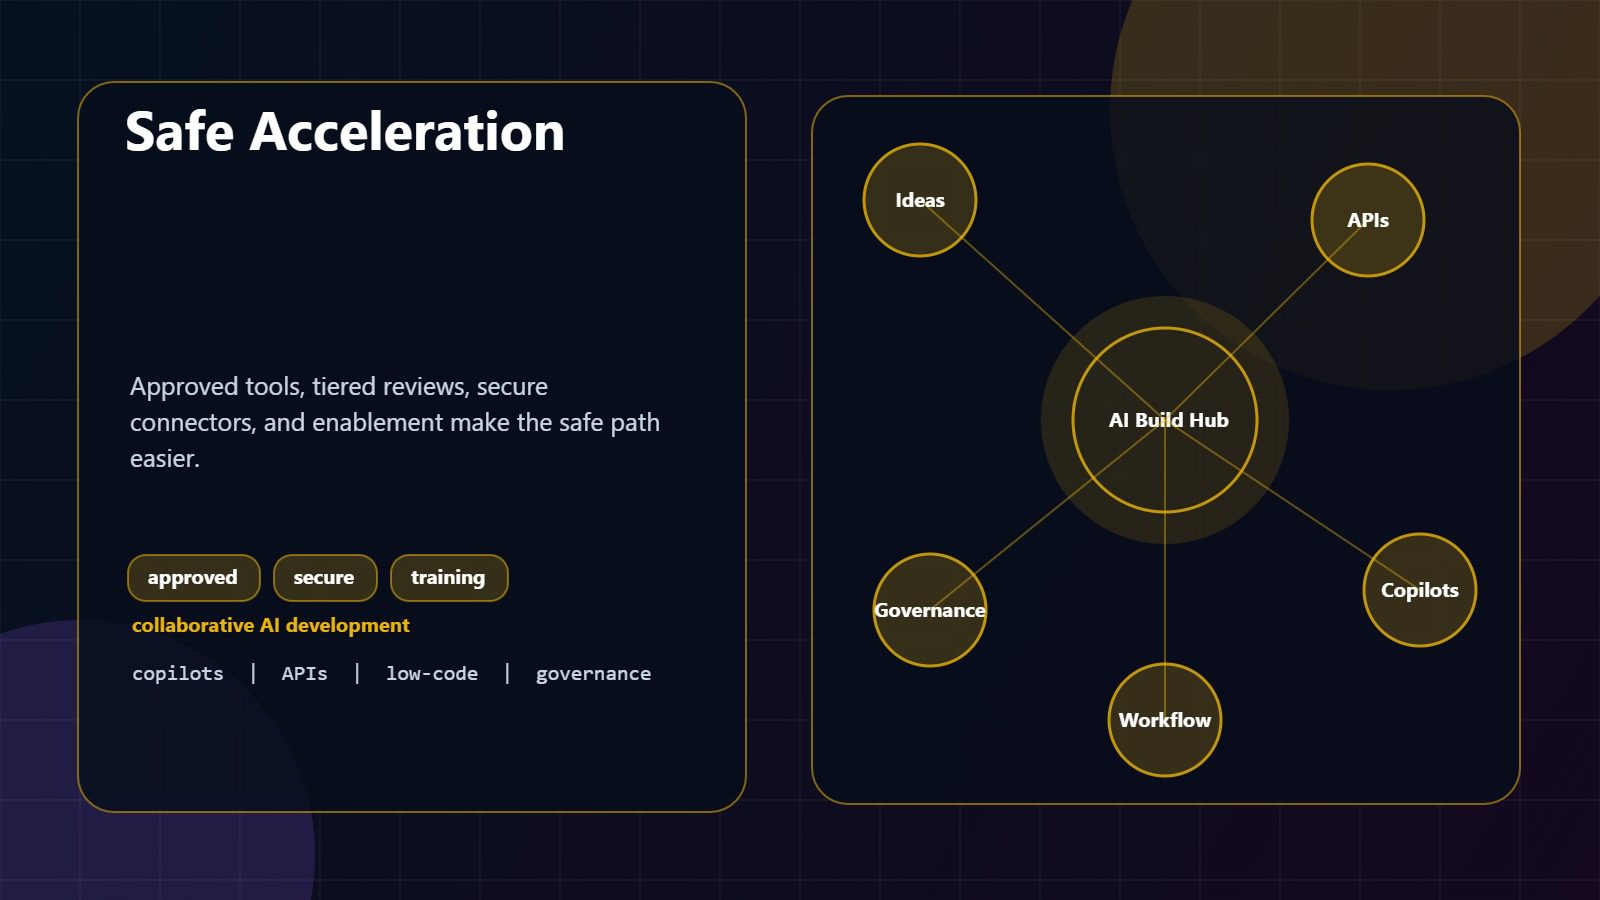Click the governance keyword in the bottom row
Image resolution: width=1600 pixels, height=900 pixels.
click(593, 674)
